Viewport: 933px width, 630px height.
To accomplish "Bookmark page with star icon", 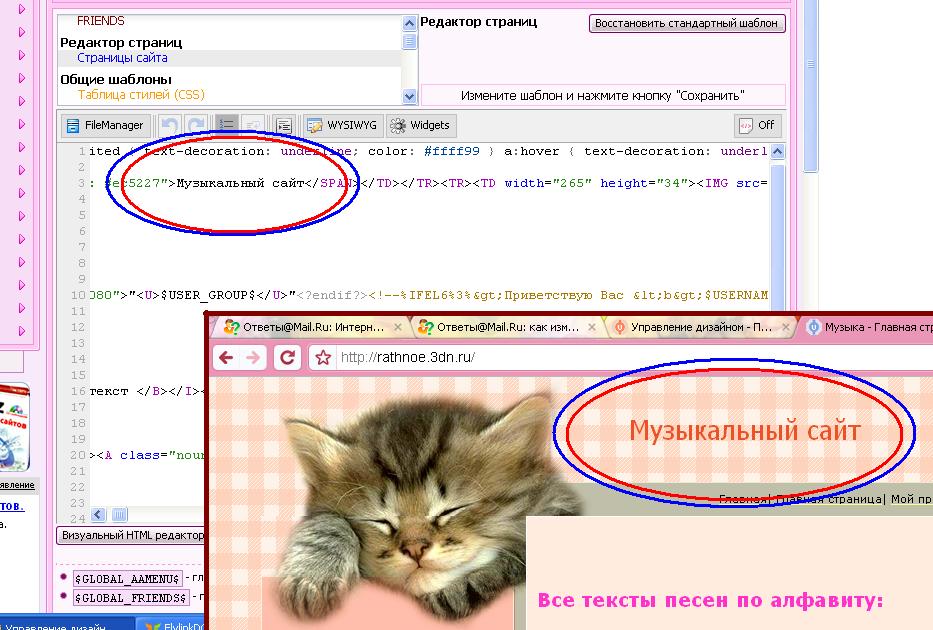I will point(322,358).
